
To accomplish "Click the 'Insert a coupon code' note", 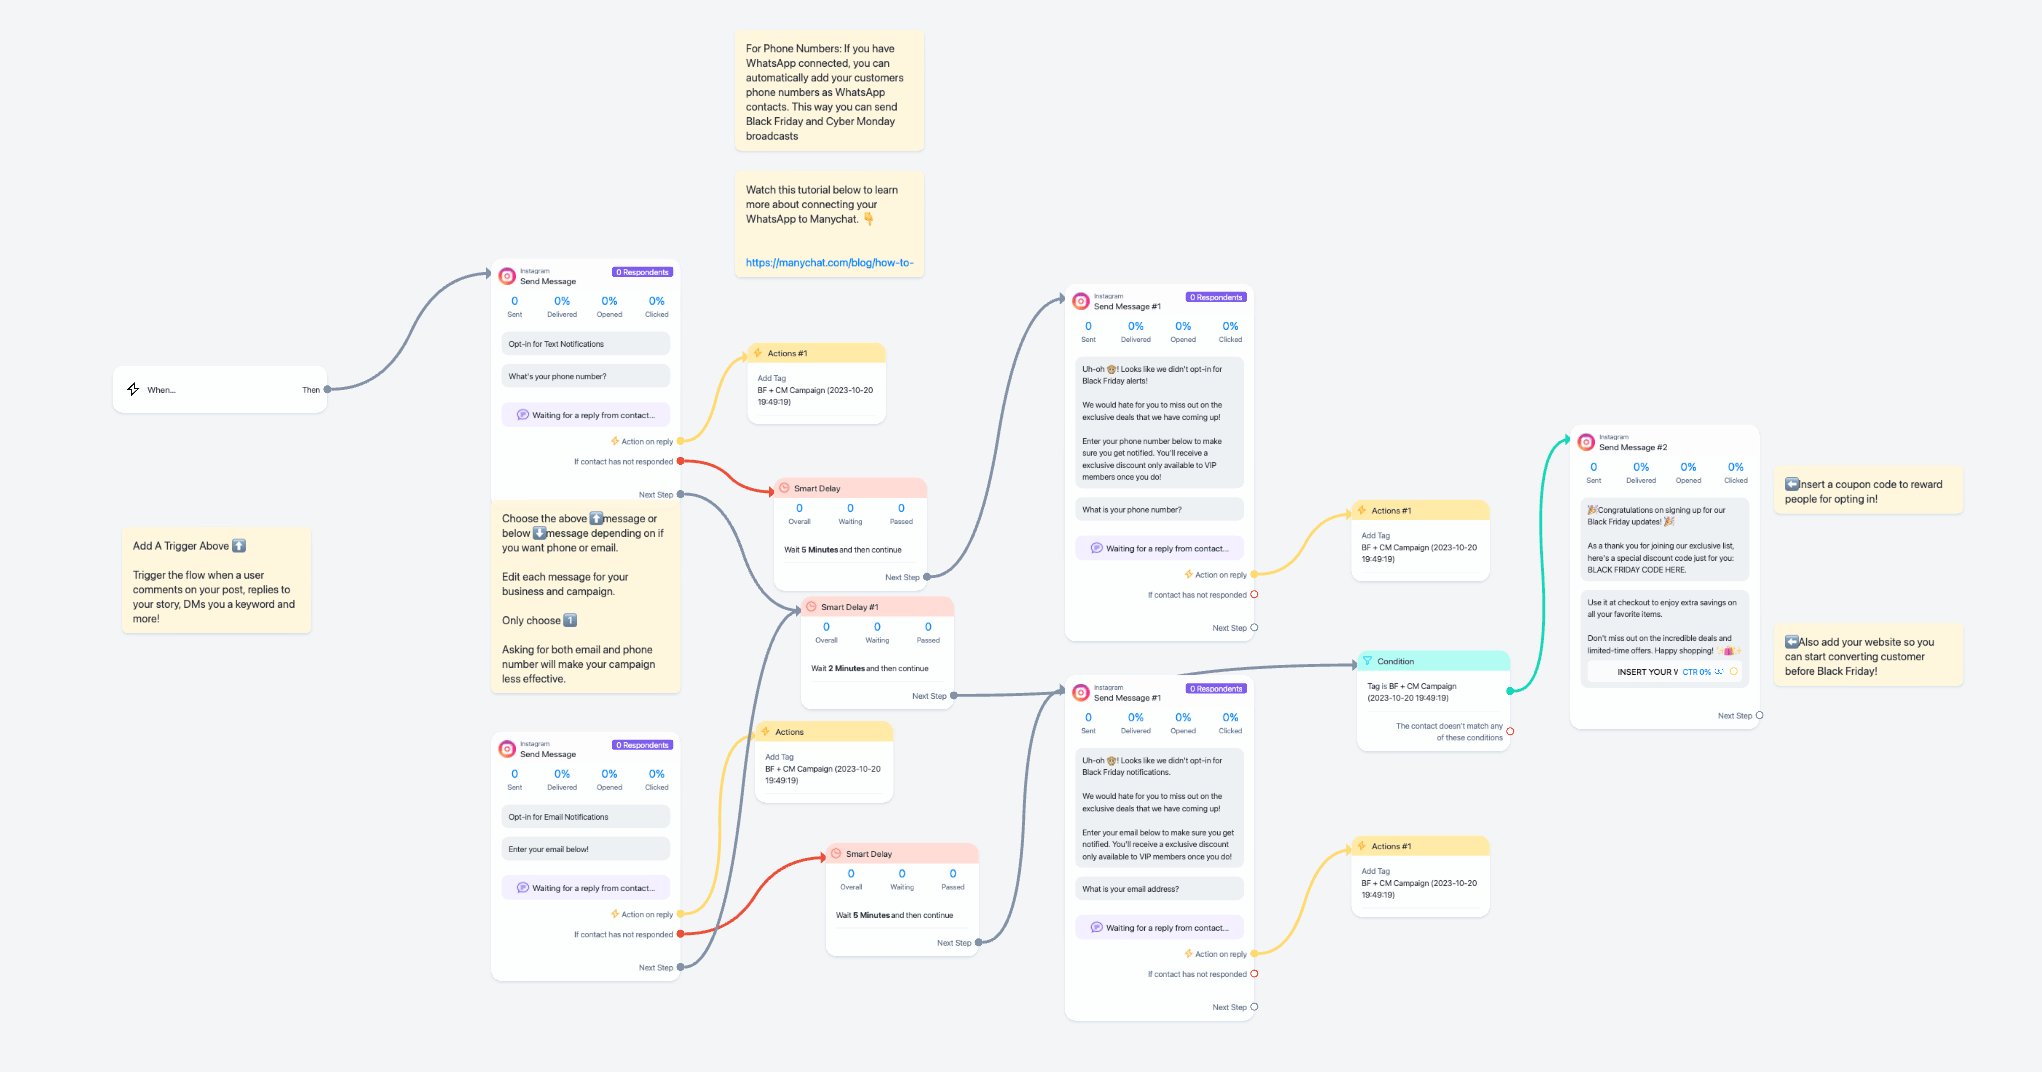I will [1868, 491].
